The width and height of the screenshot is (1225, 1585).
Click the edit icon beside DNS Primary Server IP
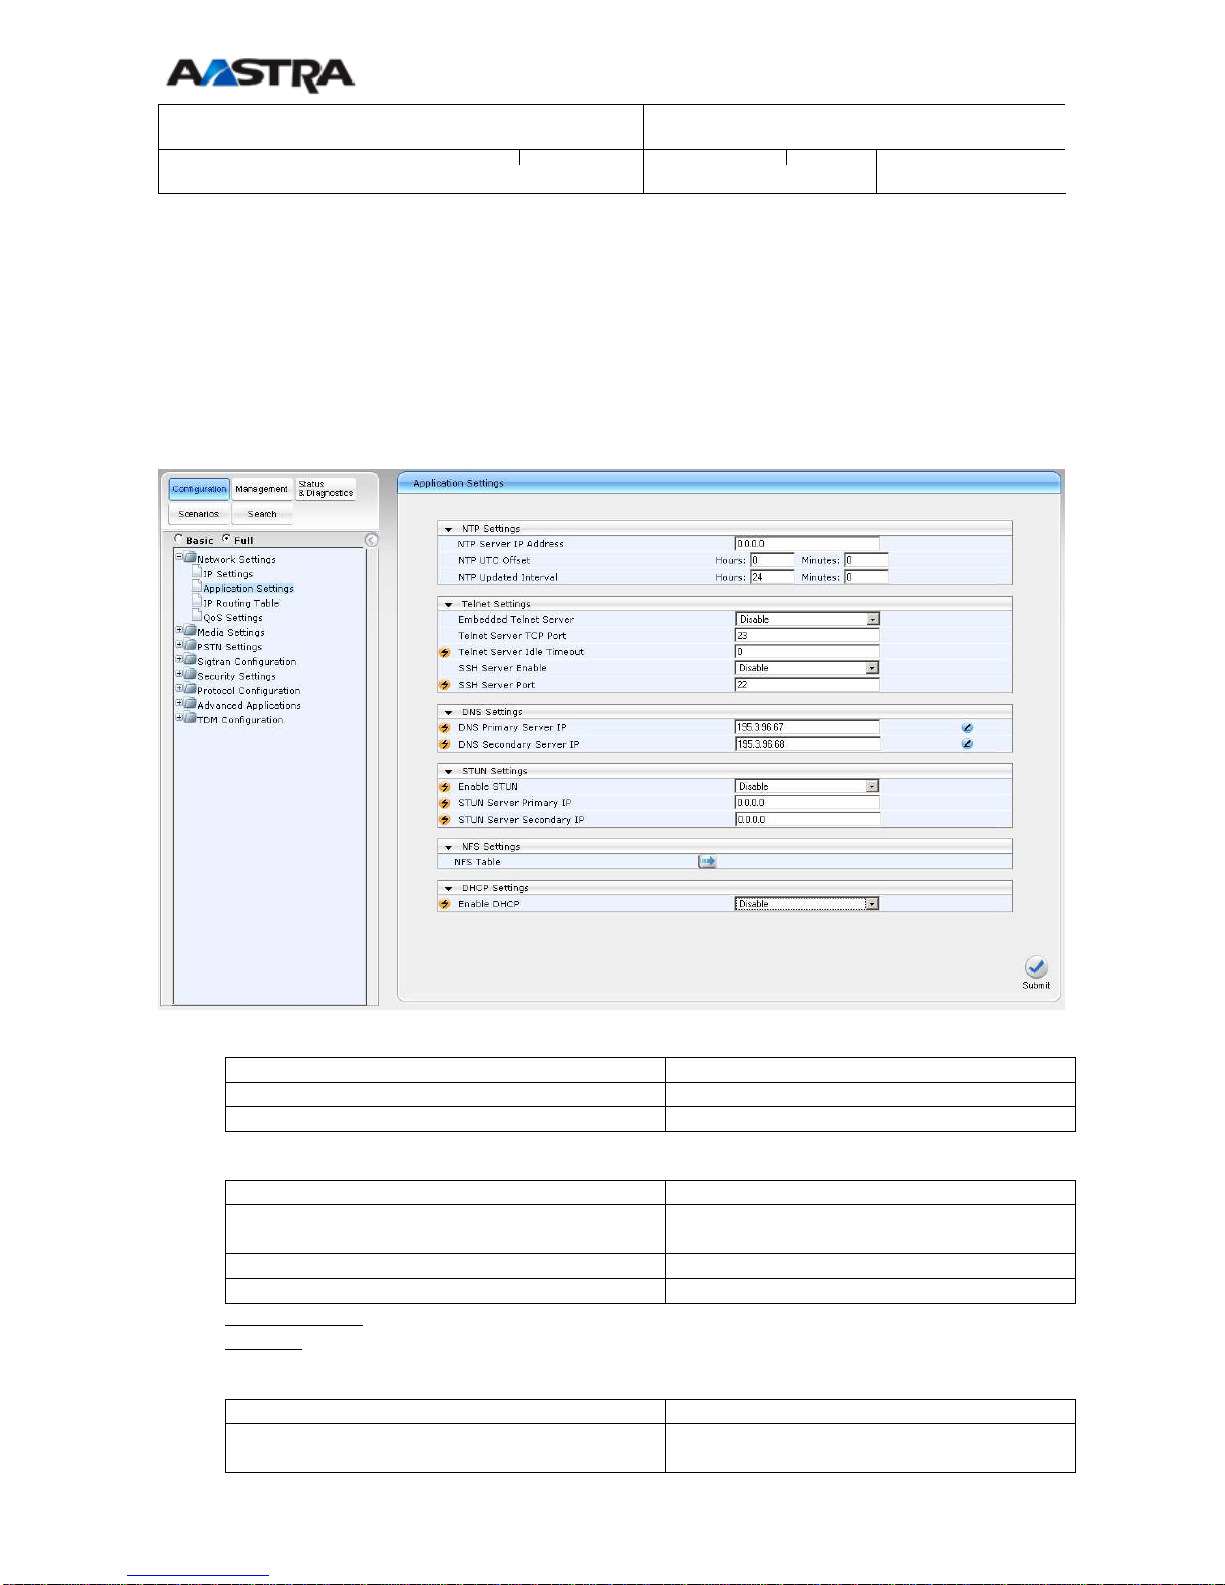click(967, 728)
